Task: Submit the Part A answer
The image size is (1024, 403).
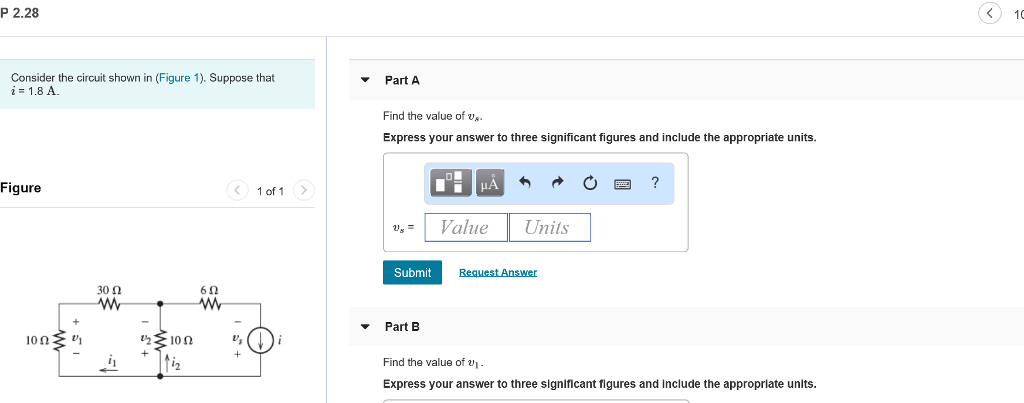Action: [x=412, y=272]
